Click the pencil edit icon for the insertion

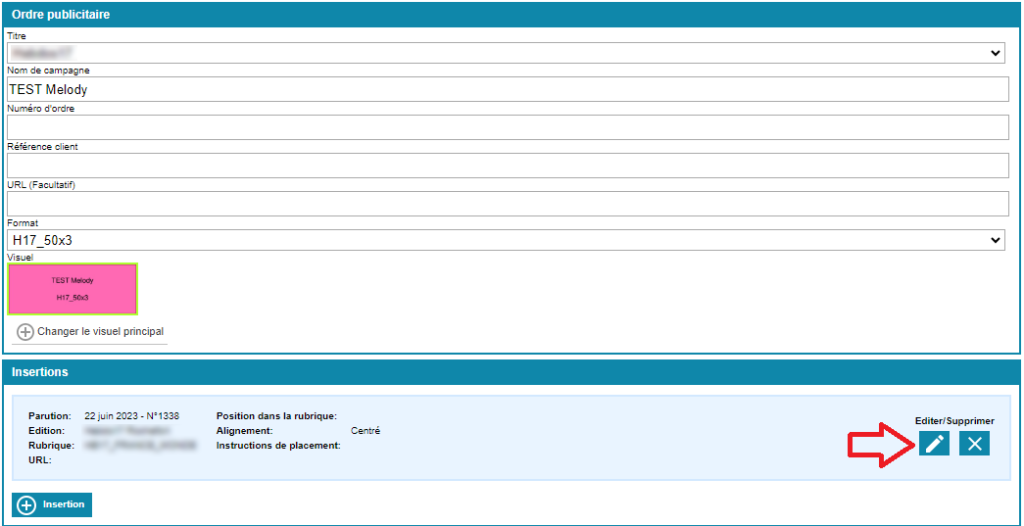point(934,444)
